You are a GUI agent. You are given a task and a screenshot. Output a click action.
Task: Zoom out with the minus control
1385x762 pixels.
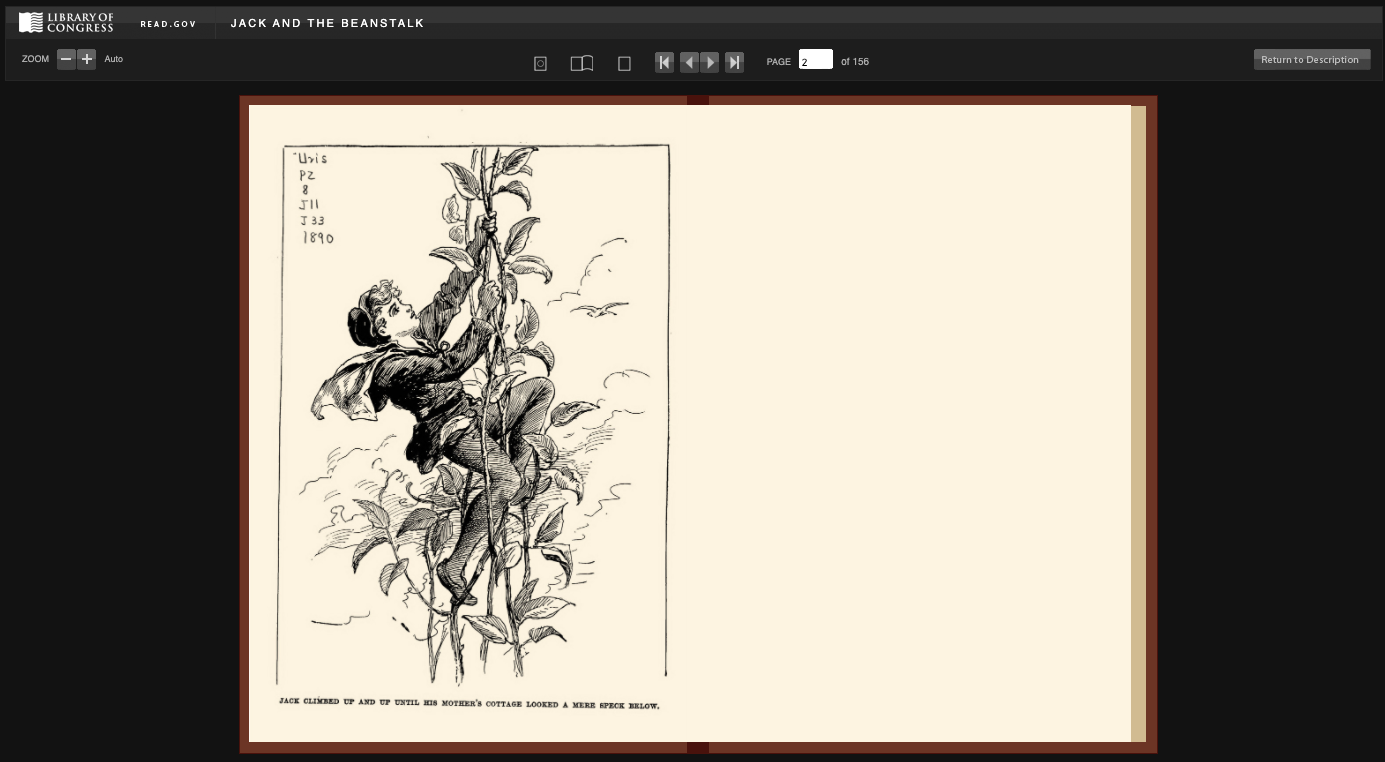66,59
